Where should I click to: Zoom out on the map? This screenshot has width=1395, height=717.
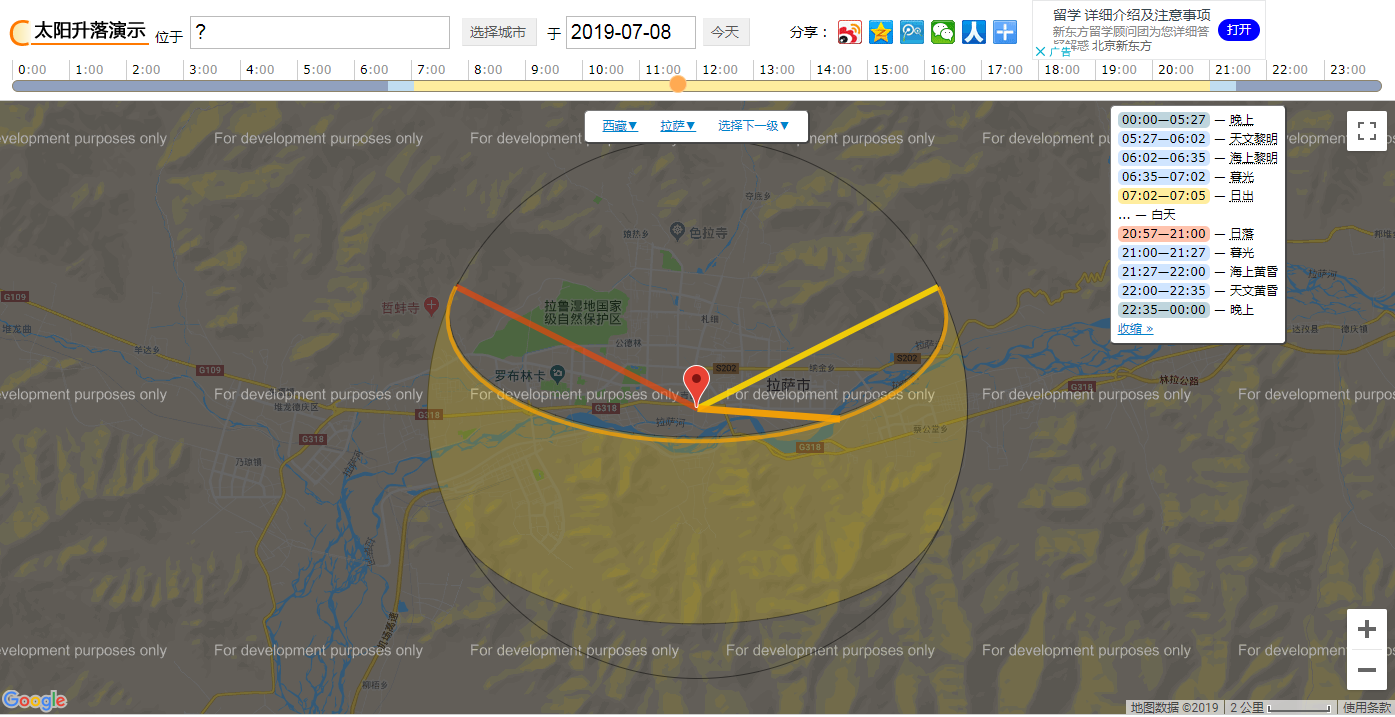pyautogui.click(x=1366, y=669)
